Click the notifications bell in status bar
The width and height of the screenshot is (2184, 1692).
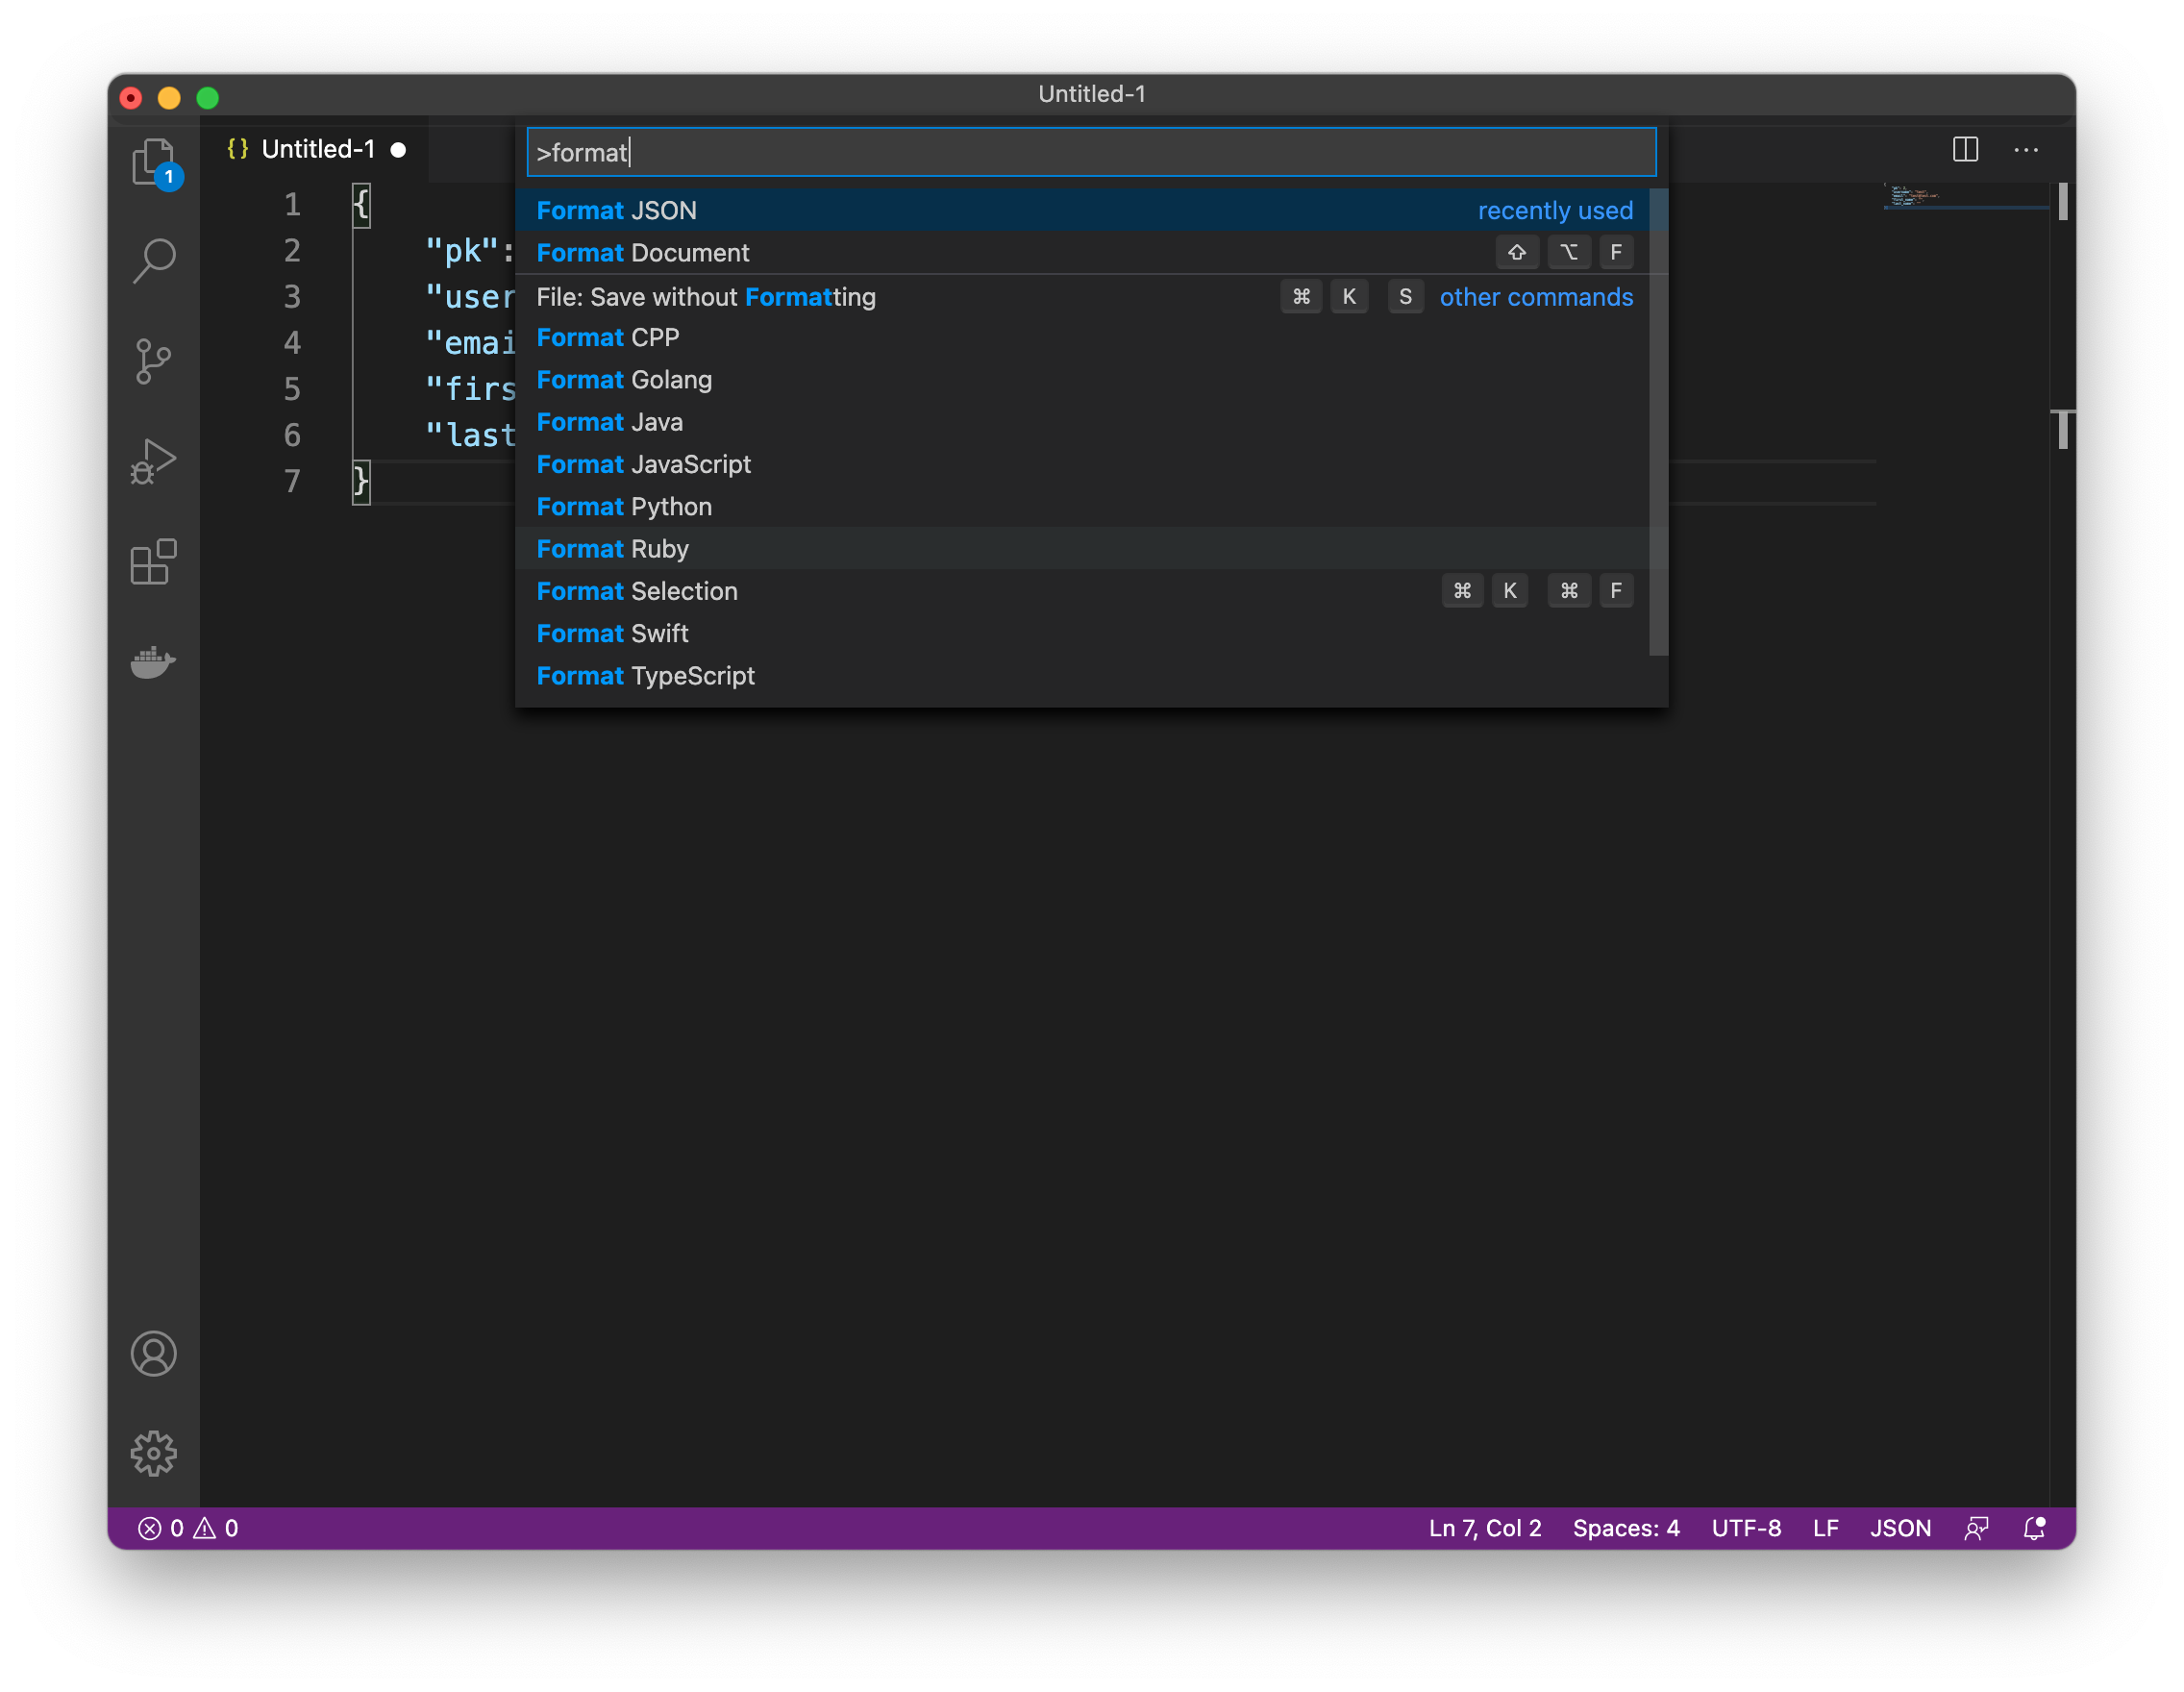[x=2033, y=1528]
